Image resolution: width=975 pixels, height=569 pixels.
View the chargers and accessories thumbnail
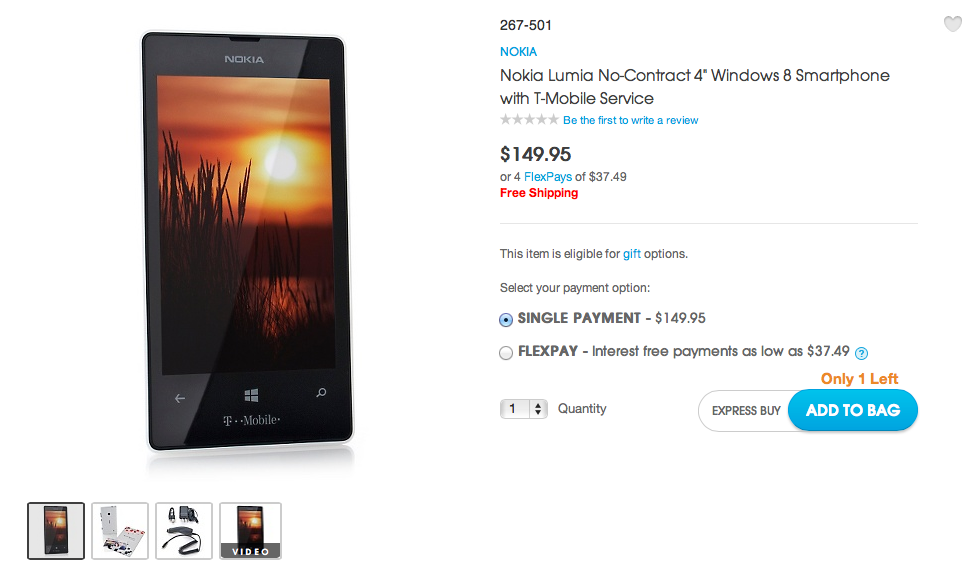tap(184, 530)
